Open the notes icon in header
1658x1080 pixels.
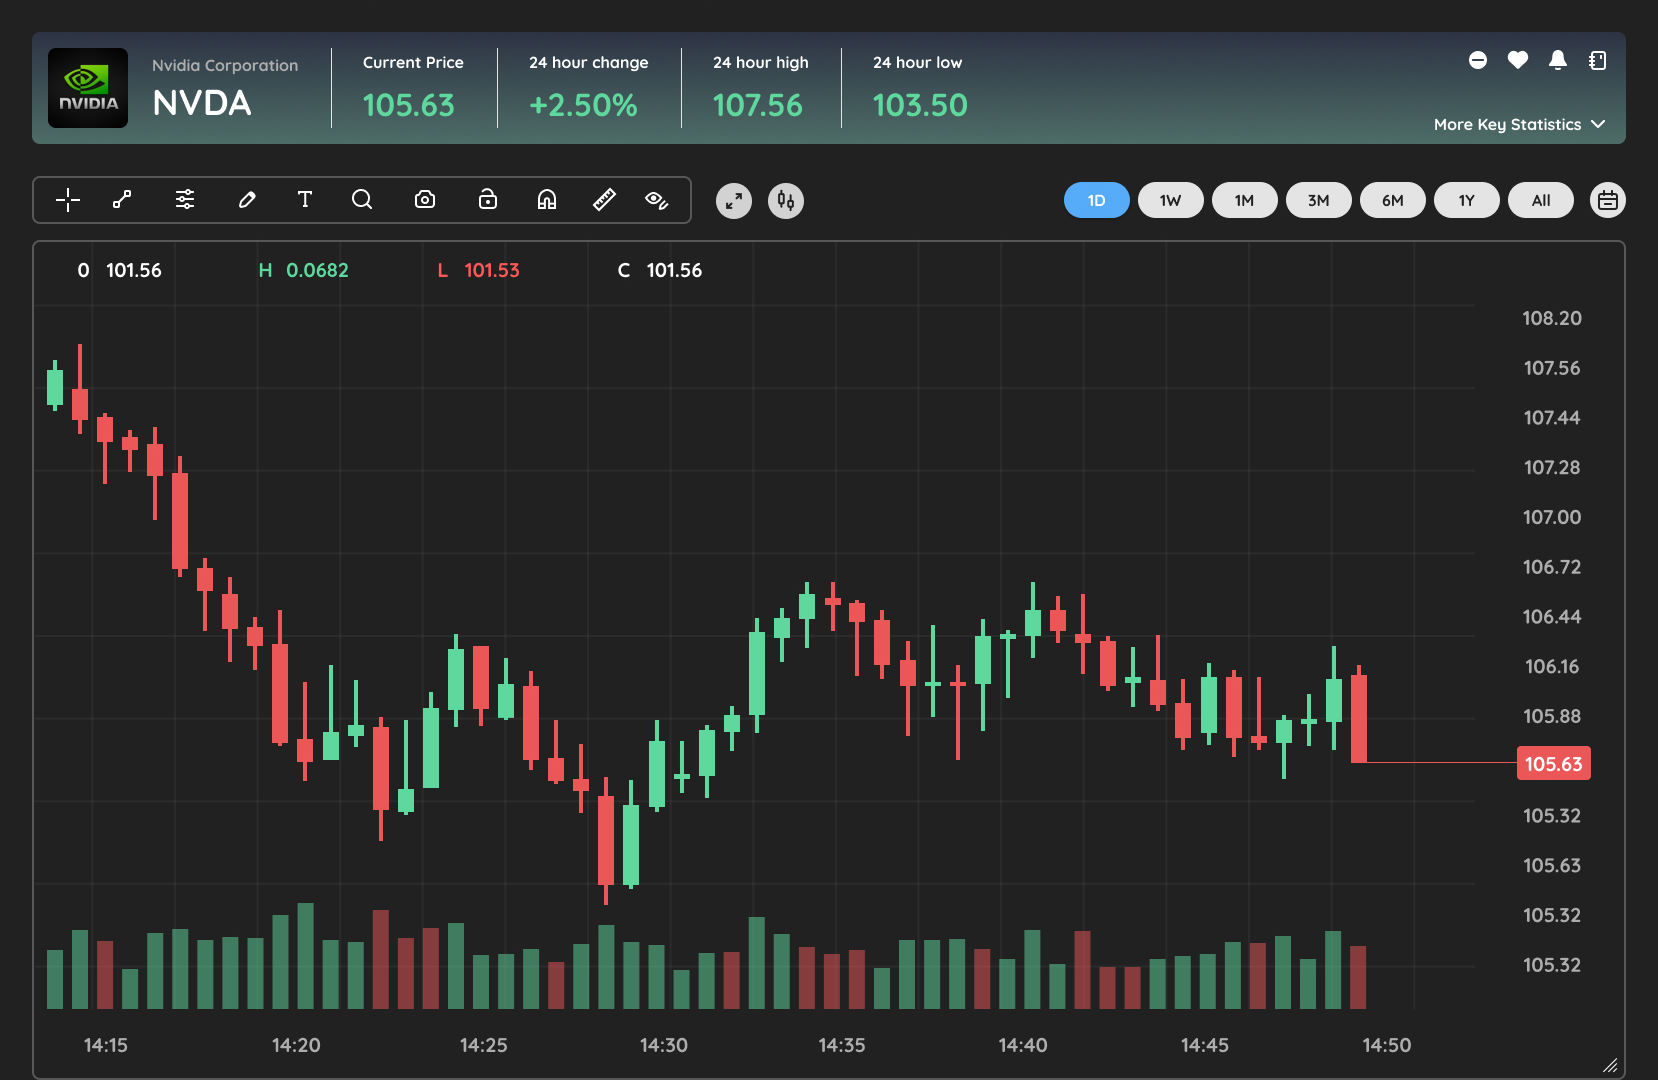pos(1598,60)
